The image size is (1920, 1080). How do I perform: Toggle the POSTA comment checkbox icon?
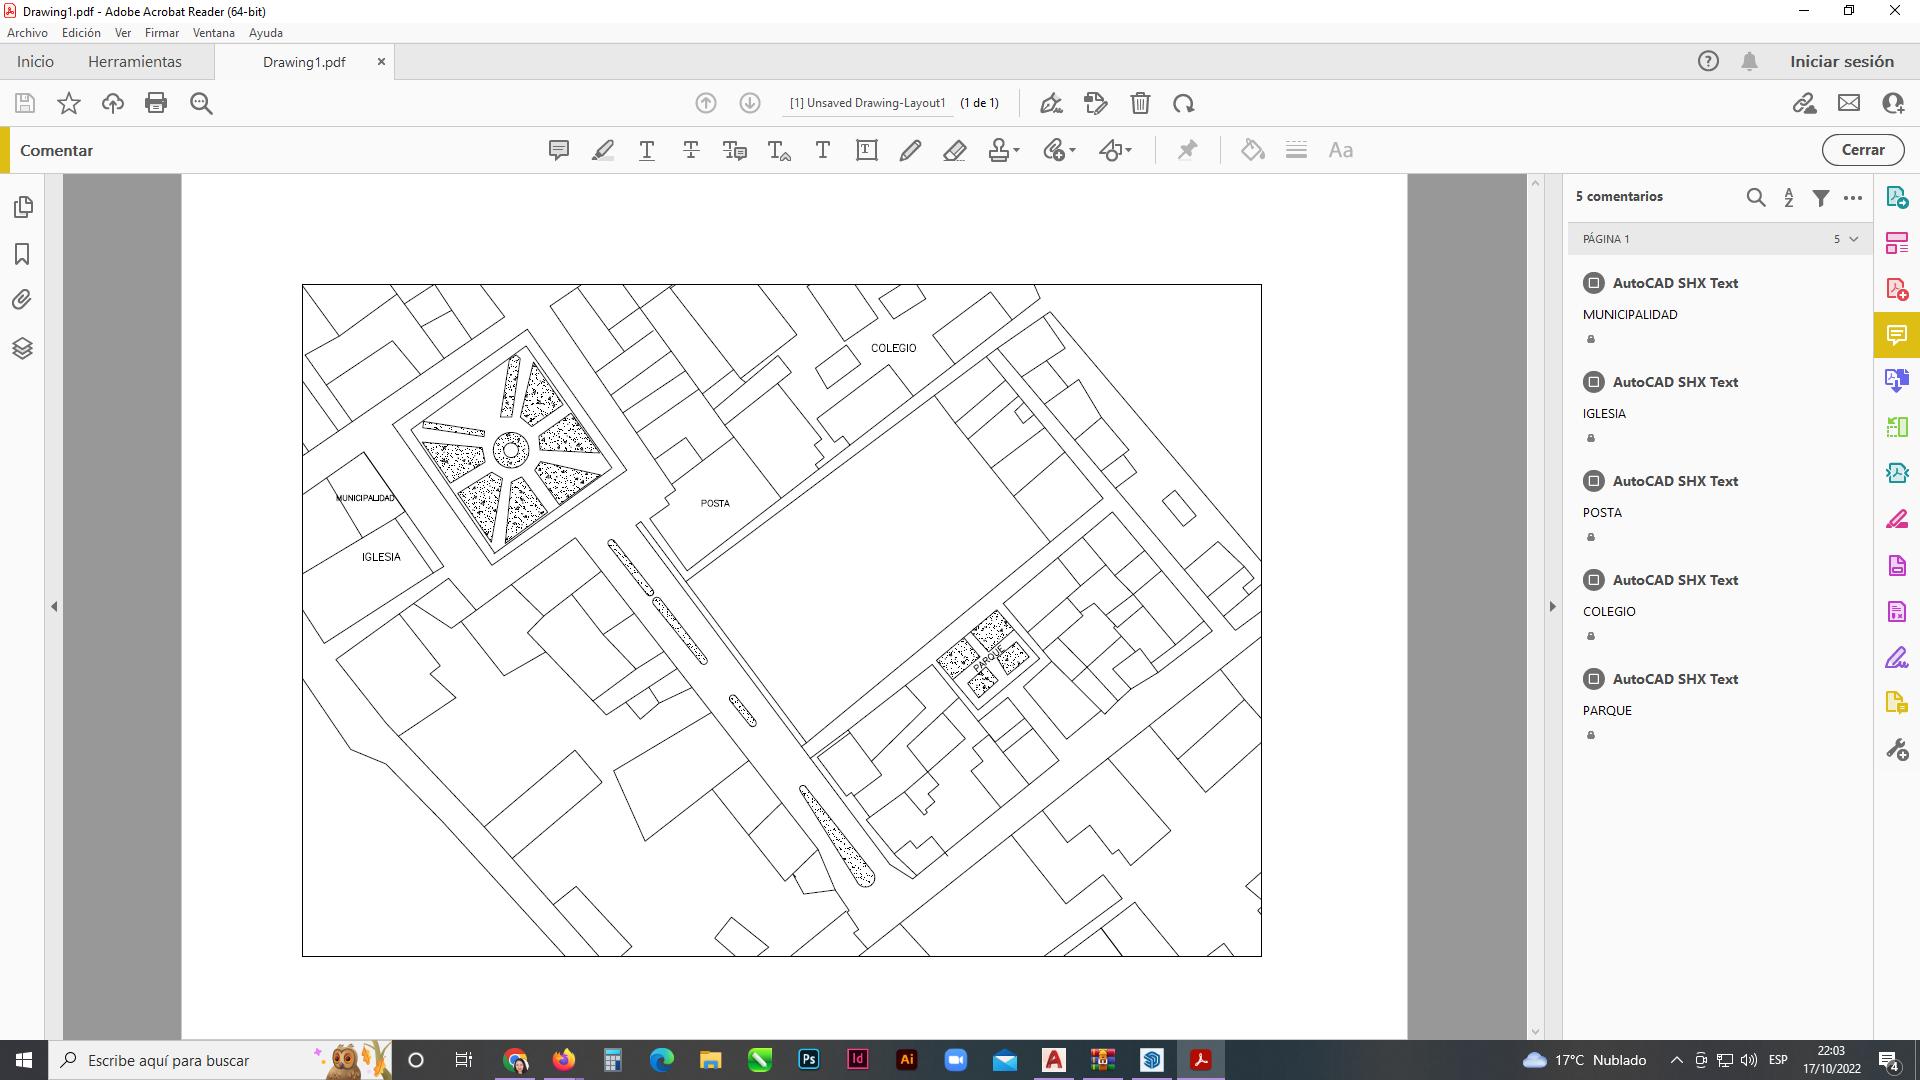click(x=1594, y=481)
